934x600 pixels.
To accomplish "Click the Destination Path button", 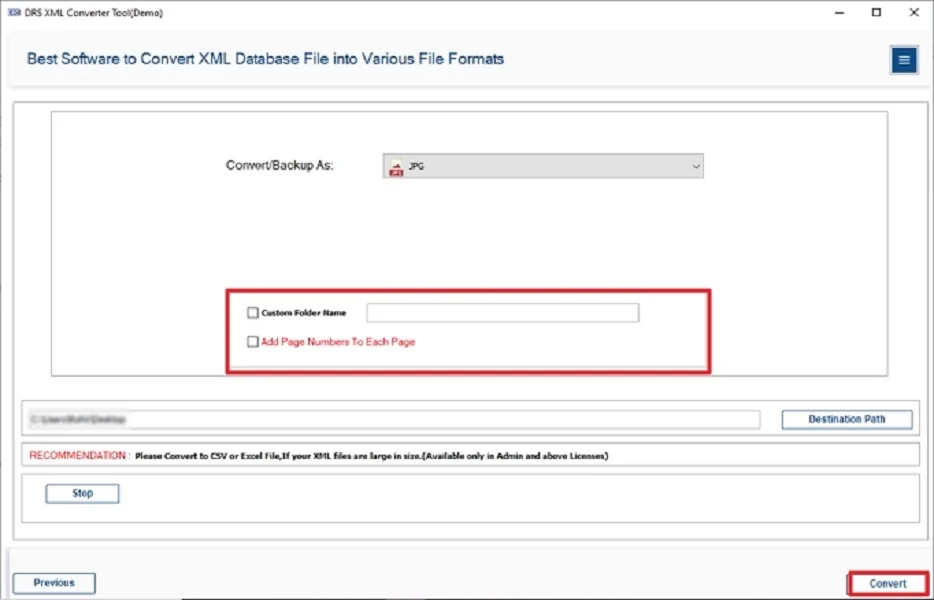I will [847, 420].
